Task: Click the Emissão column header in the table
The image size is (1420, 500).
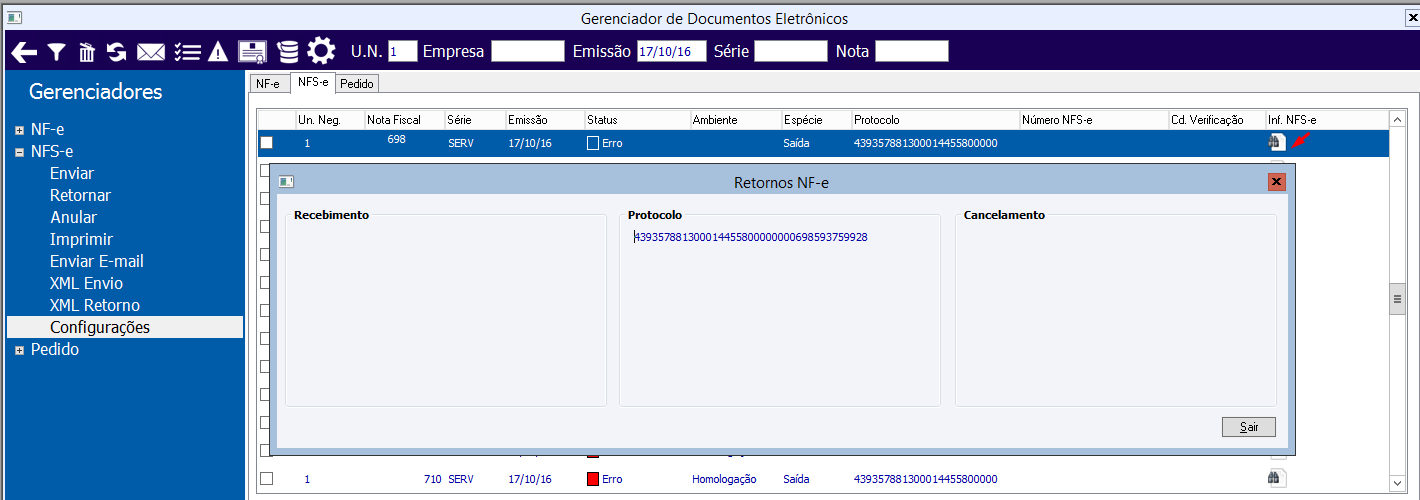Action: click(x=545, y=120)
